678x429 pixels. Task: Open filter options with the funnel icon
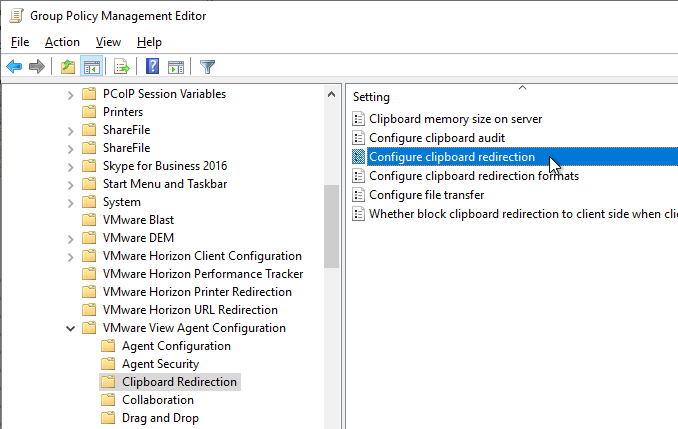(208, 67)
